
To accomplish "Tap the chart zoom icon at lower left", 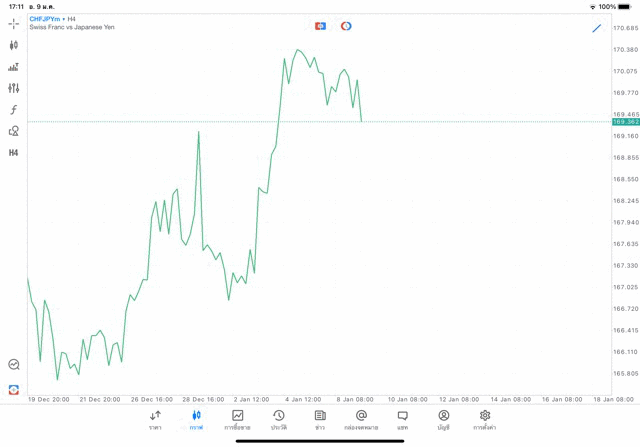I will [13, 365].
